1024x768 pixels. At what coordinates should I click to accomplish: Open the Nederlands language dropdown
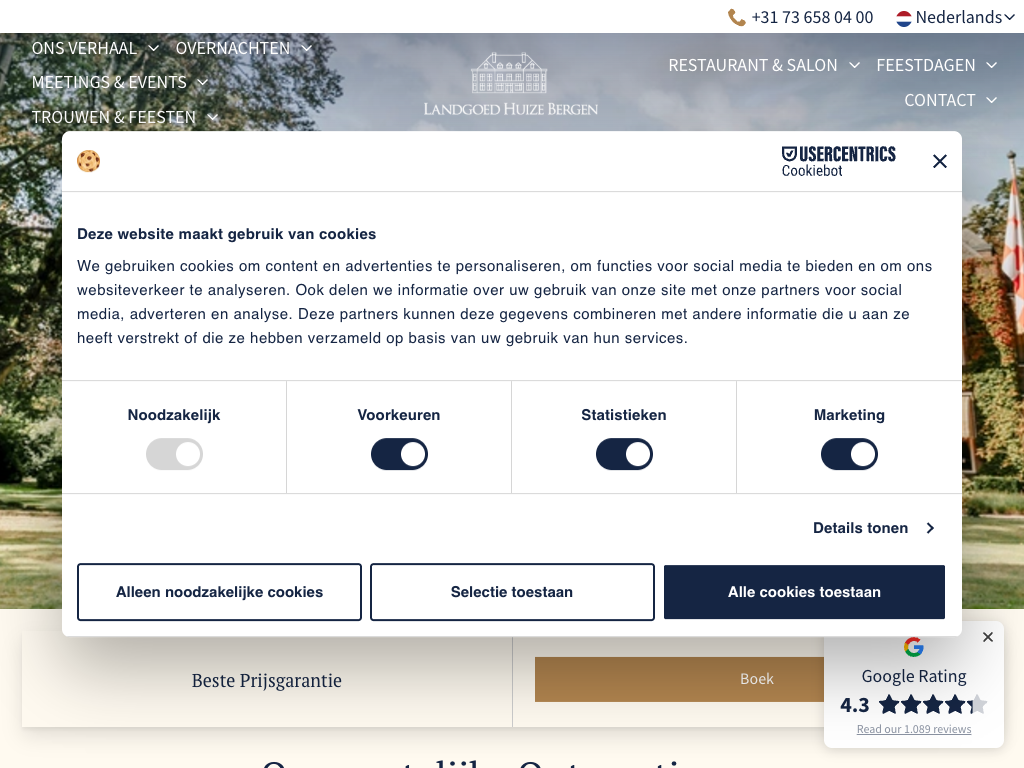[956, 17]
